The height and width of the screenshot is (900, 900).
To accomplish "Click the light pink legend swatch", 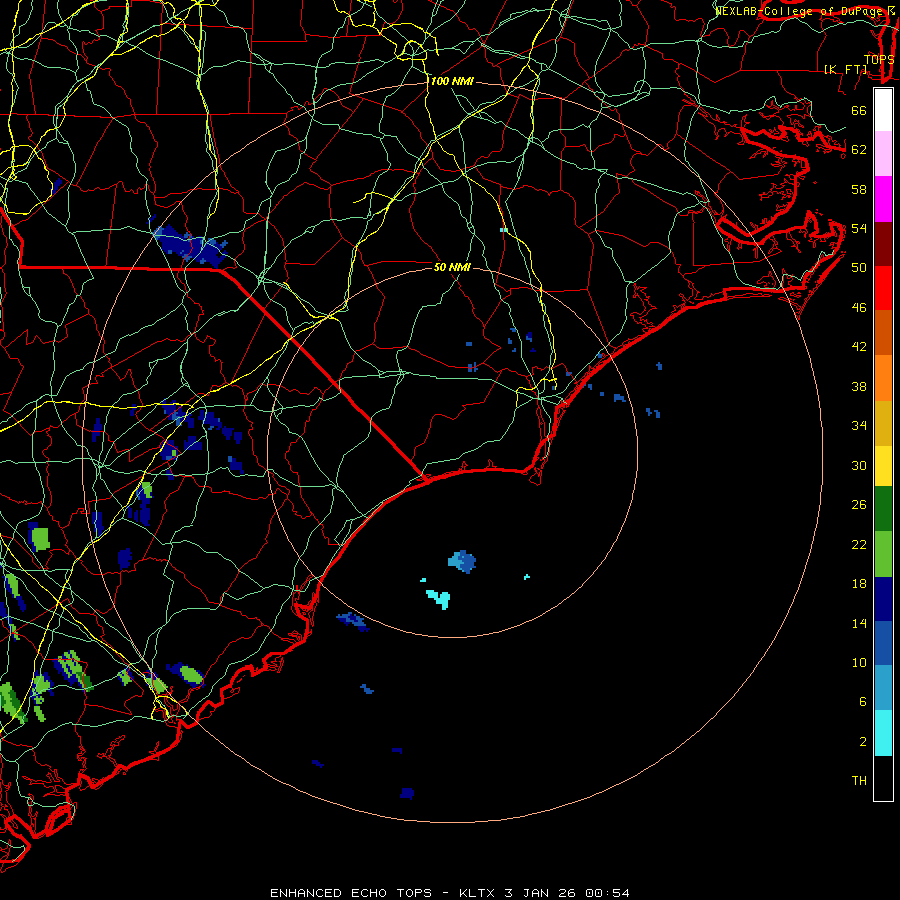I will [883, 153].
